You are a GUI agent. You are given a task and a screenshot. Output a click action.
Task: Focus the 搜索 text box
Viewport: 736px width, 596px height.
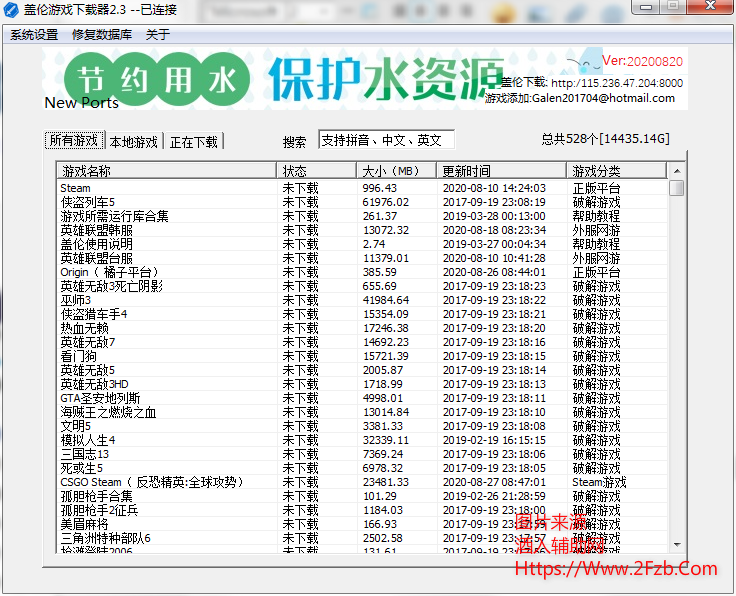click(386, 140)
